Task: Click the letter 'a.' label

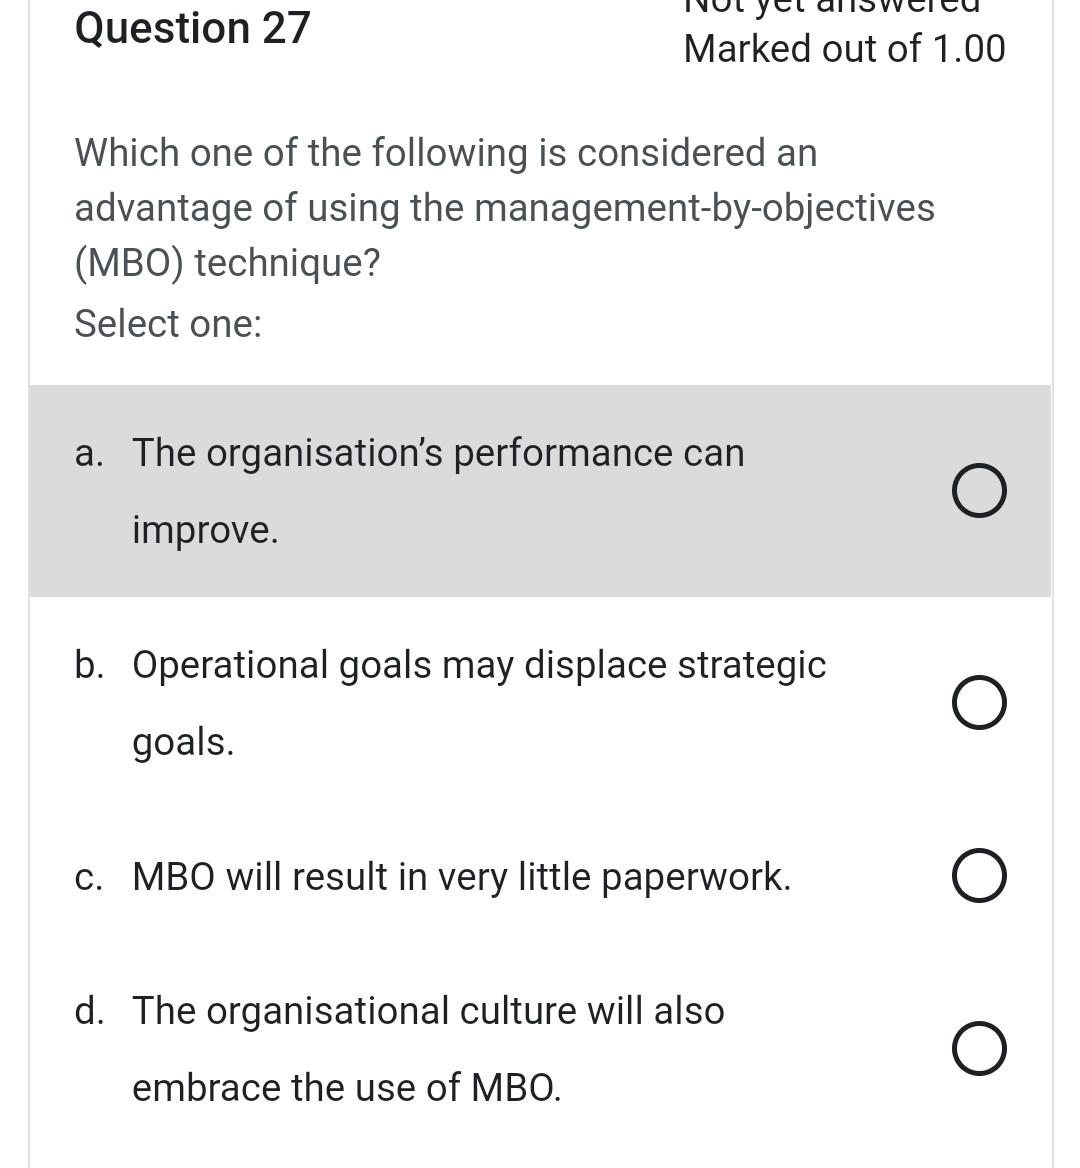Action: click(90, 452)
